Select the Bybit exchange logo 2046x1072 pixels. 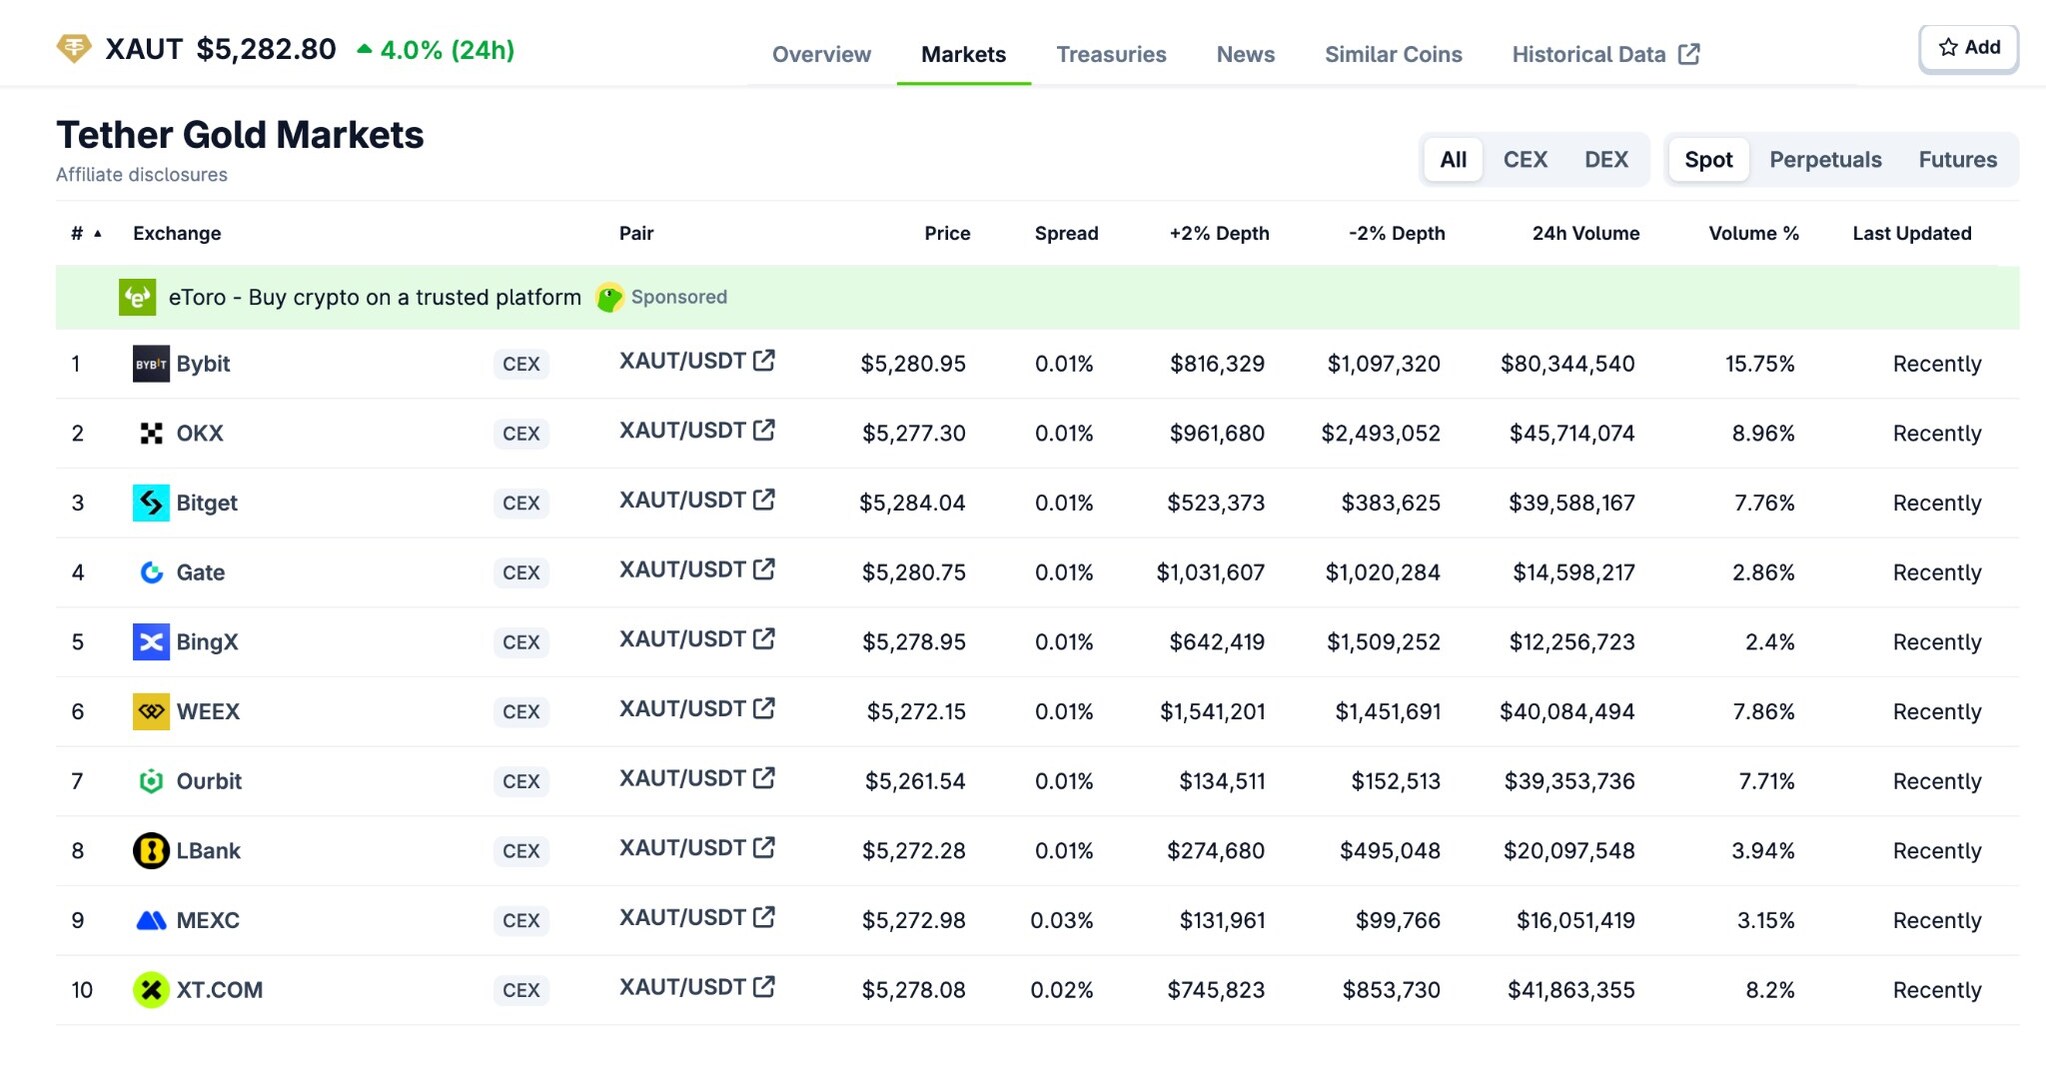(x=150, y=363)
